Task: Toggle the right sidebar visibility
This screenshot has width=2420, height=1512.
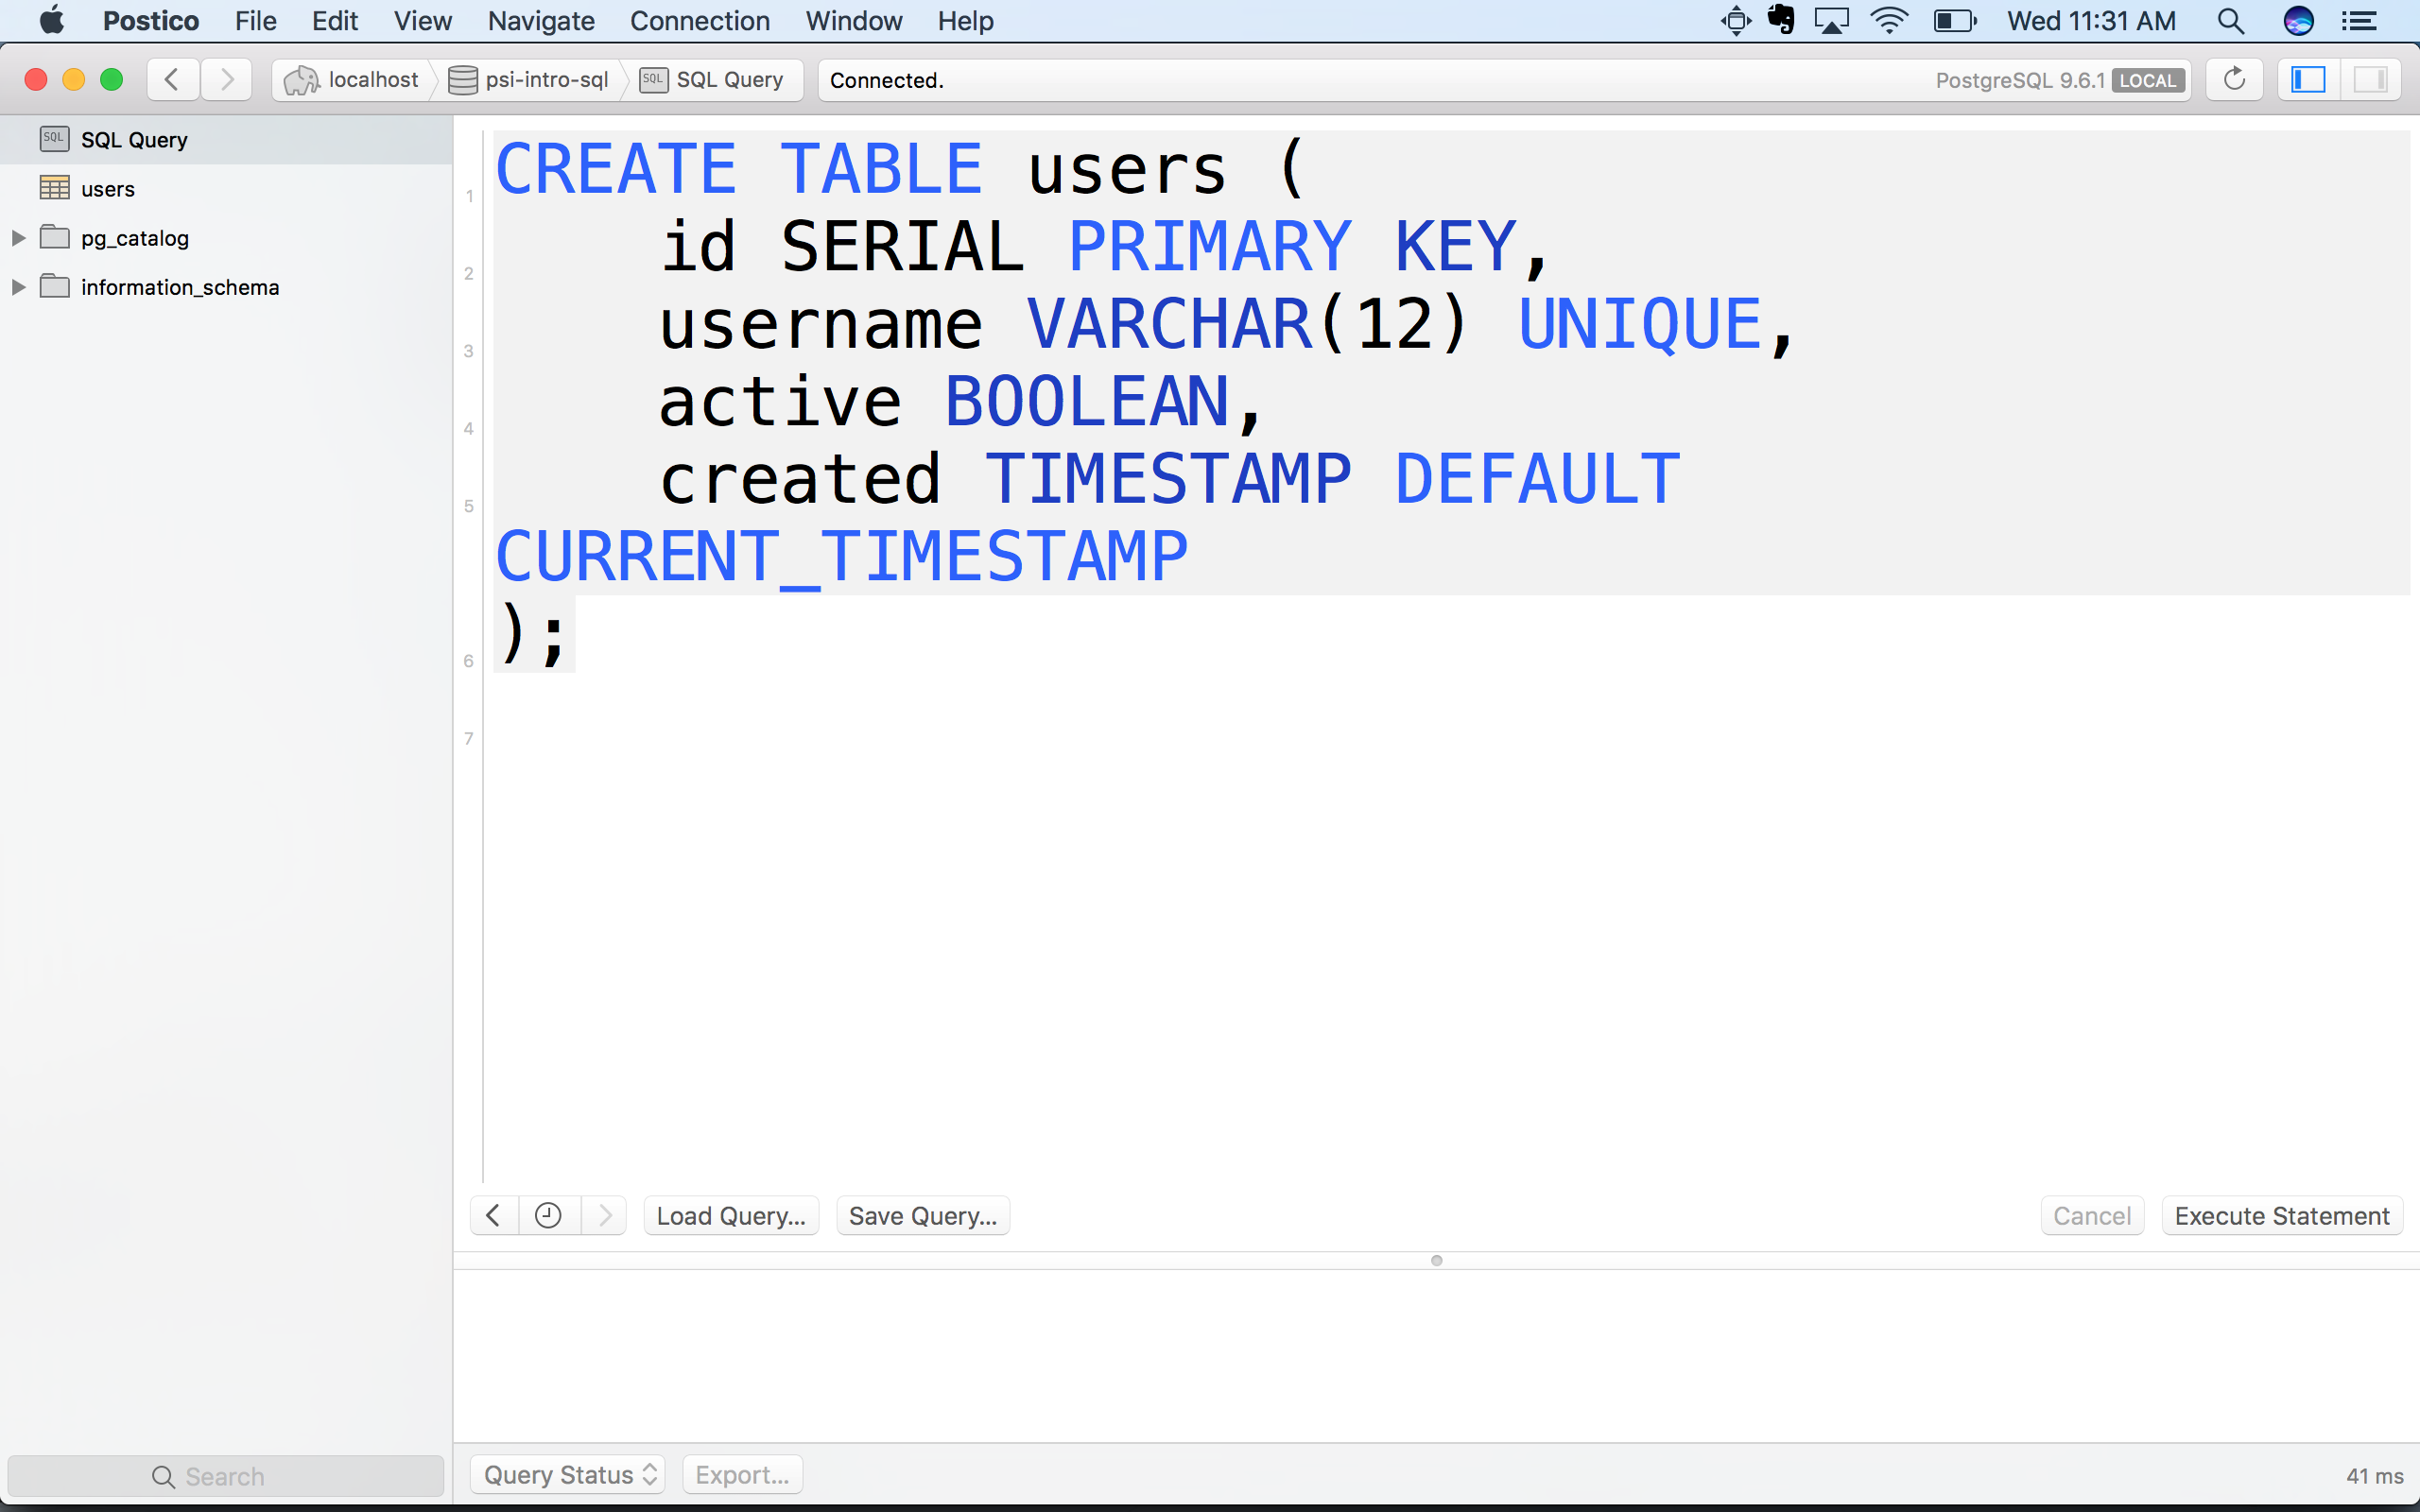Action: (2370, 79)
